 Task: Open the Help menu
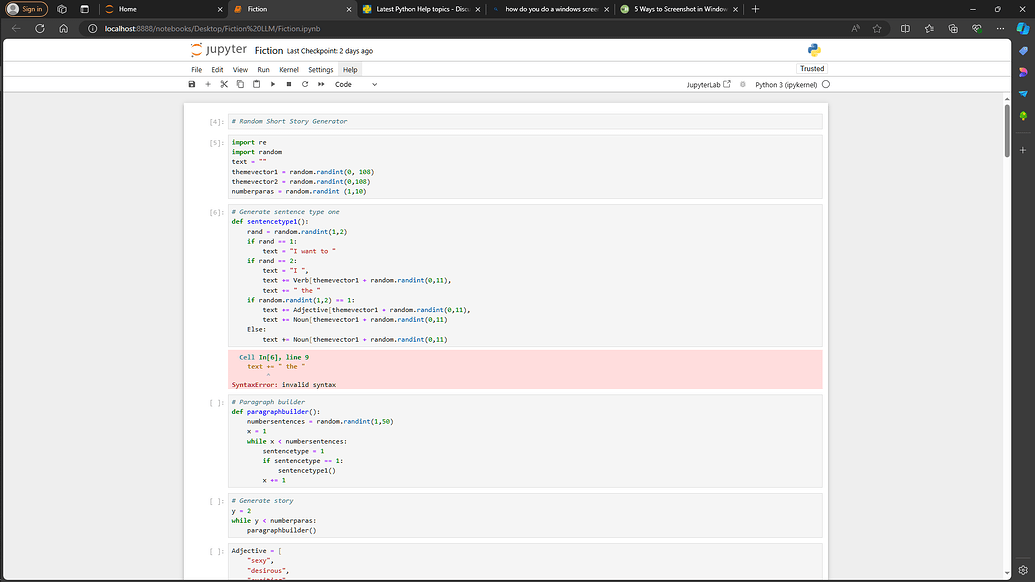350,69
